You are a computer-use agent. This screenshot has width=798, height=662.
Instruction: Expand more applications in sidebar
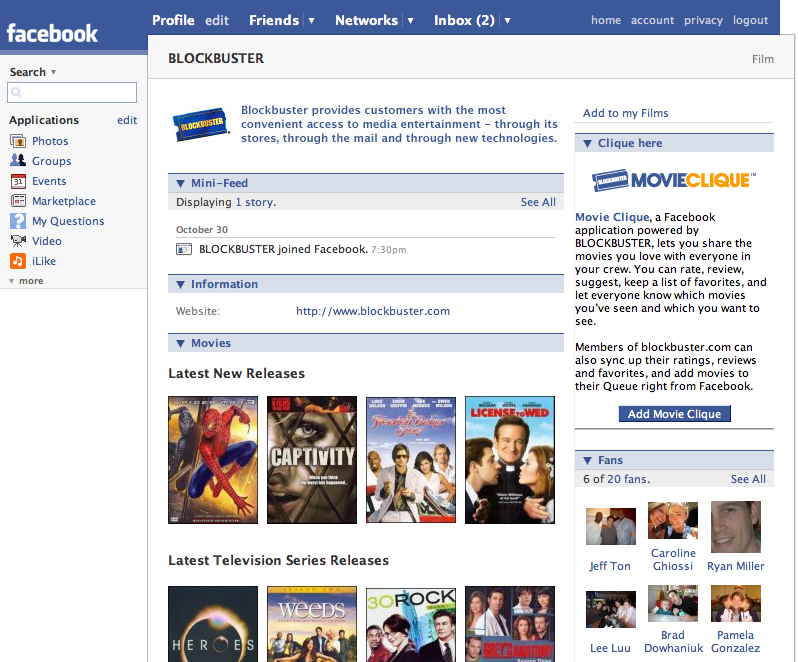tap(26, 281)
